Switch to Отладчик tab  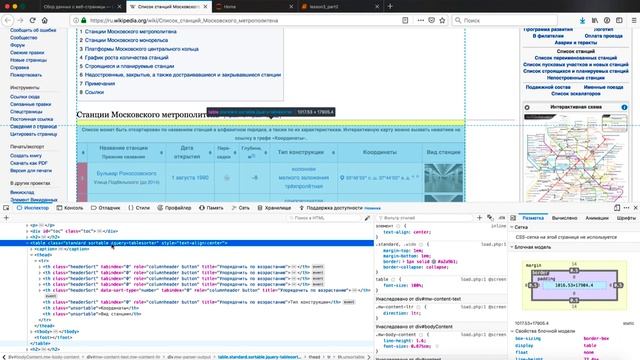click(106, 208)
